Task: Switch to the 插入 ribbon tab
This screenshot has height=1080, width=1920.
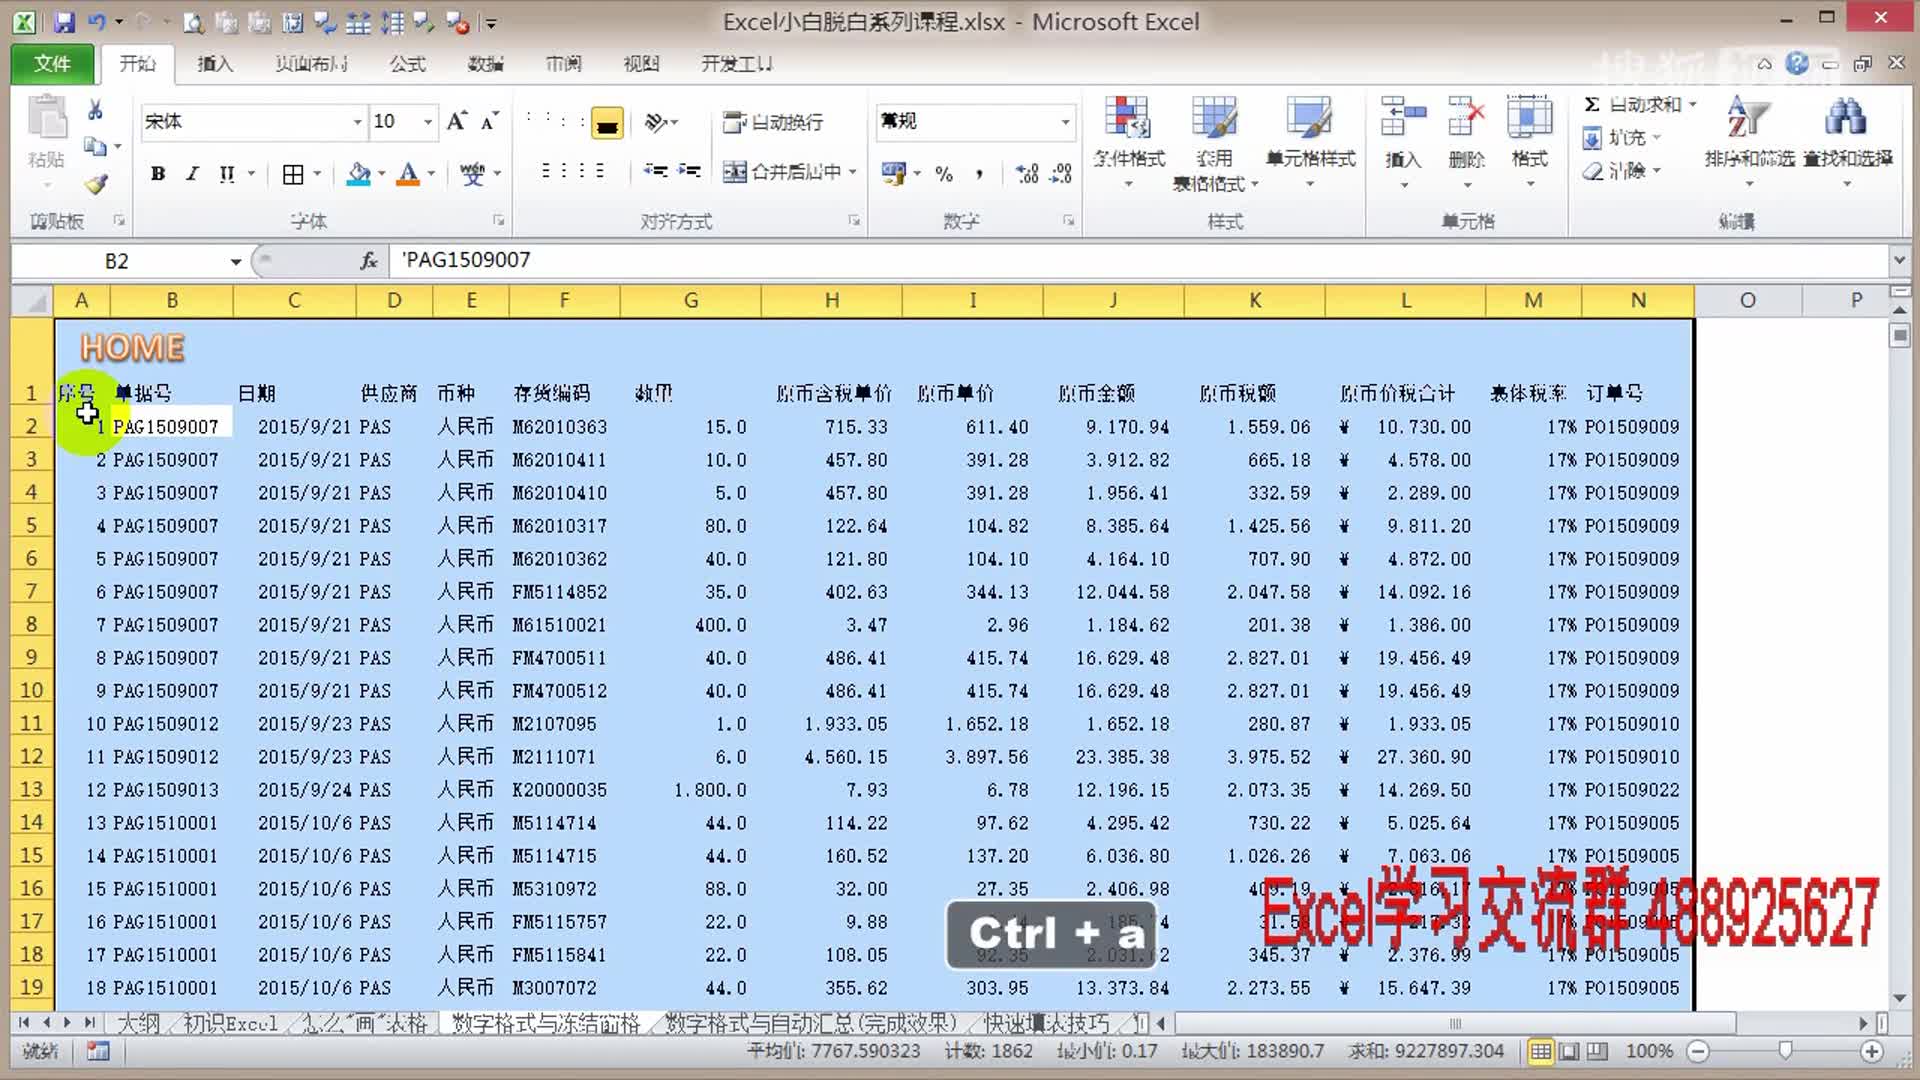Action: pos(215,63)
